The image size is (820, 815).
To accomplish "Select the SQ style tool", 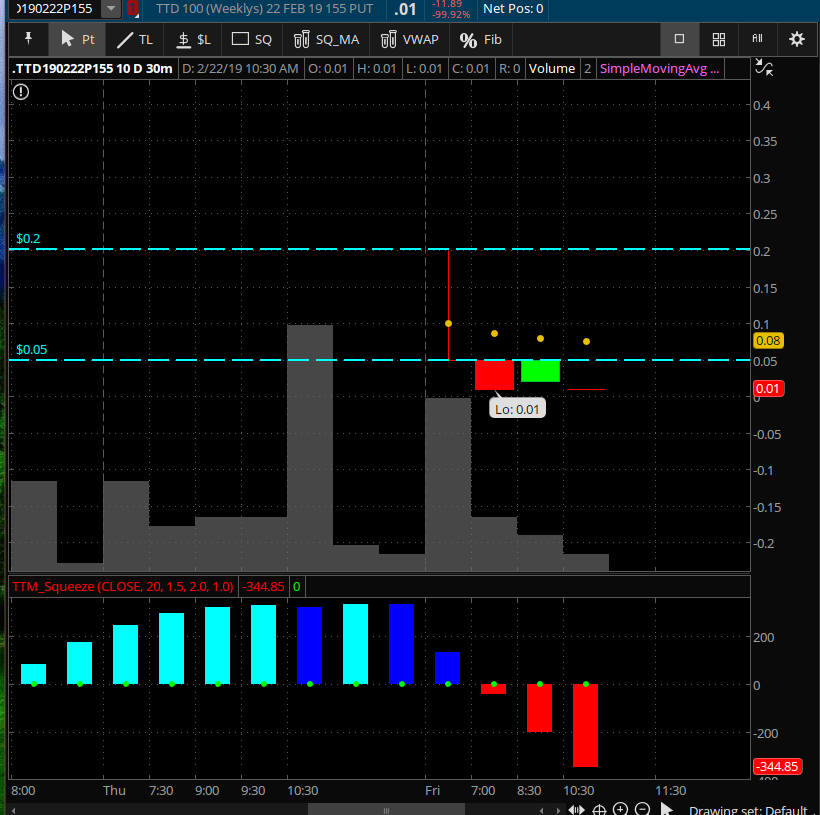I will 251,40.
